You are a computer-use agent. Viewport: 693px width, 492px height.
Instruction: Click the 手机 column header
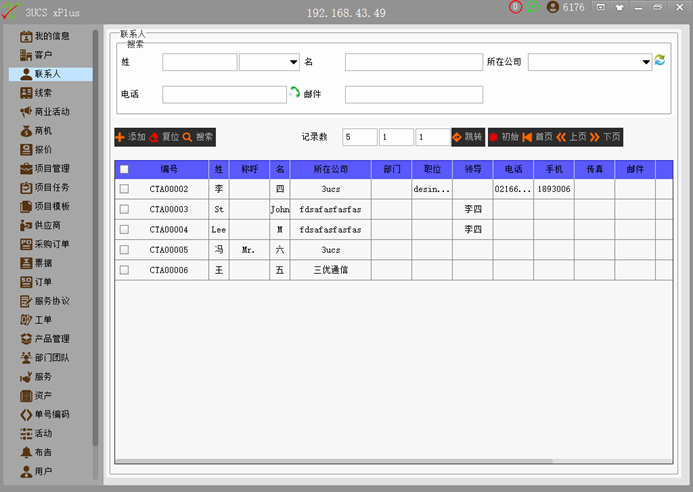(x=554, y=169)
